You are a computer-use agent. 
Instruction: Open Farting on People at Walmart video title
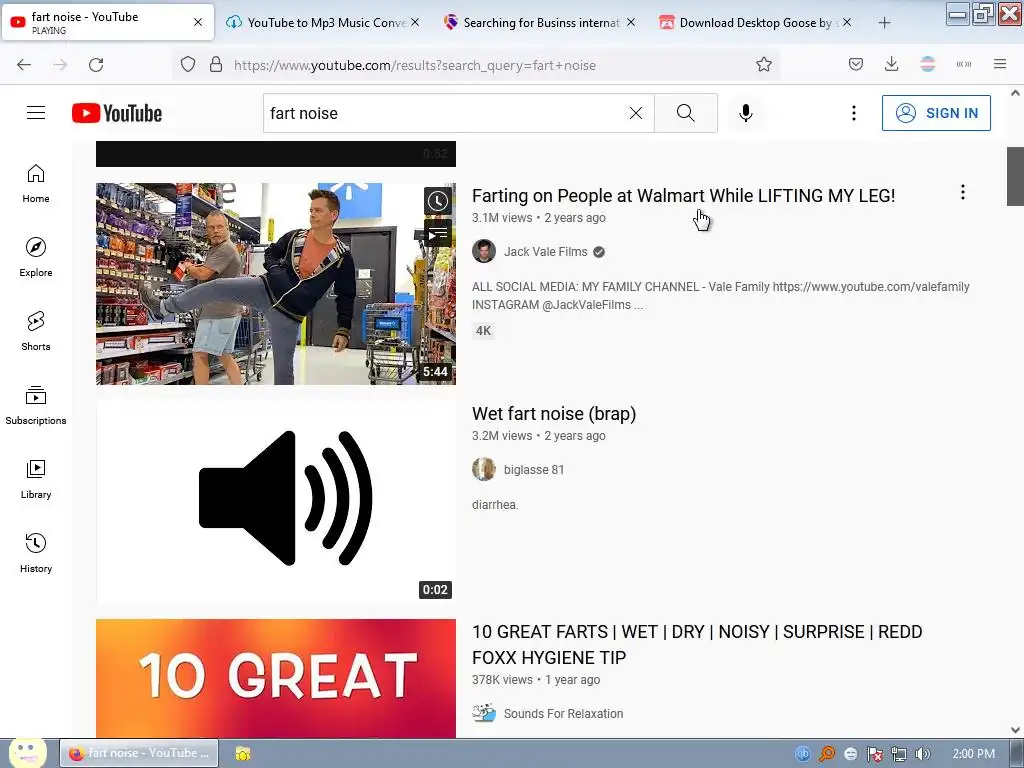683,196
